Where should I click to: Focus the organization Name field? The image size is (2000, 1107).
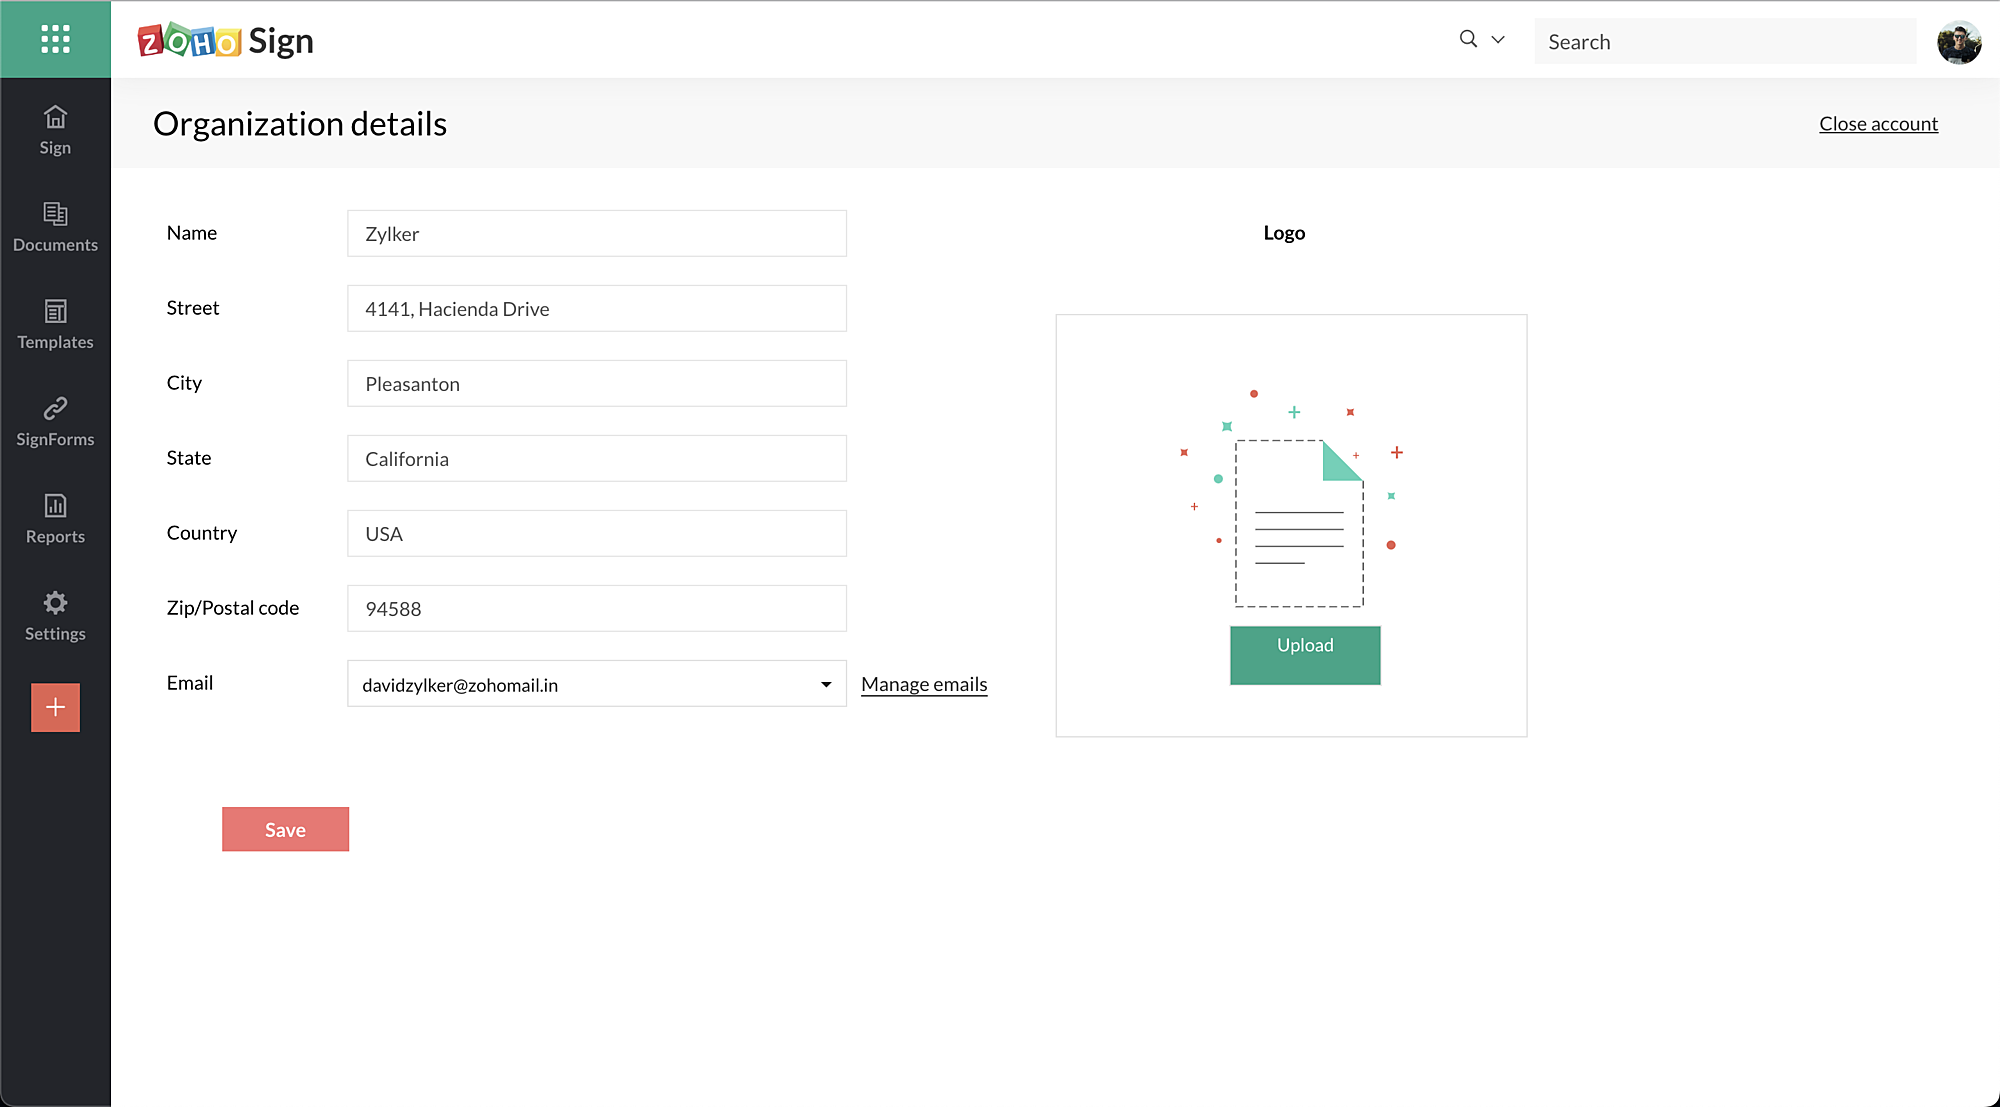tap(596, 233)
